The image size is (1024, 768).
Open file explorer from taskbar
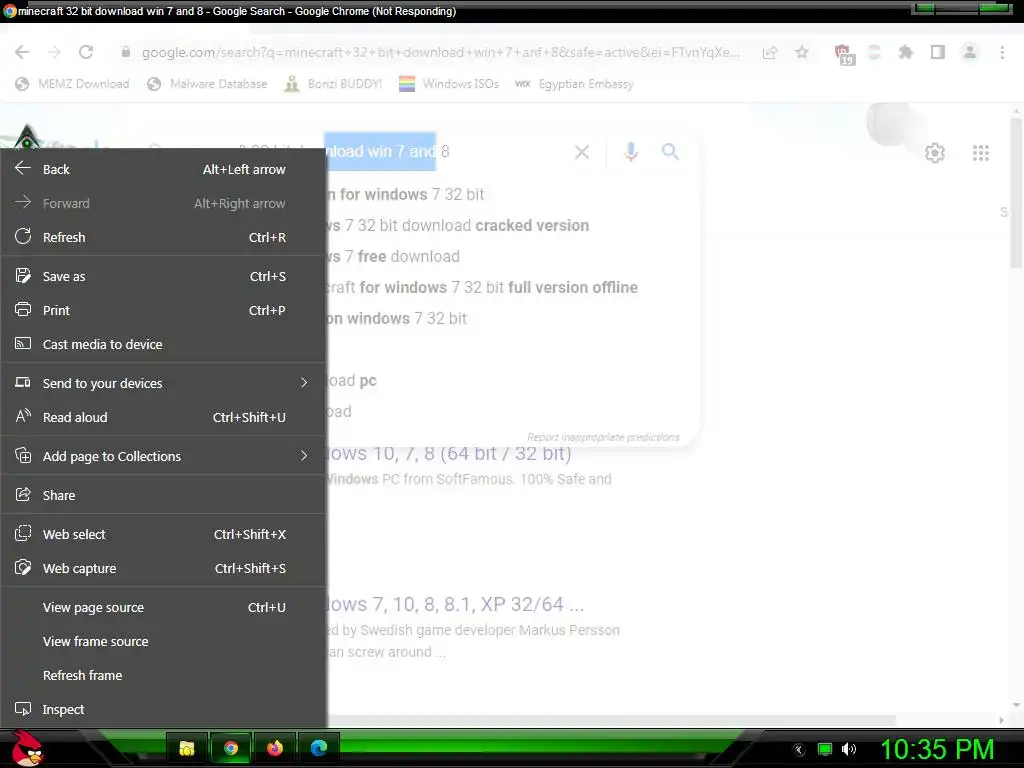click(187, 748)
